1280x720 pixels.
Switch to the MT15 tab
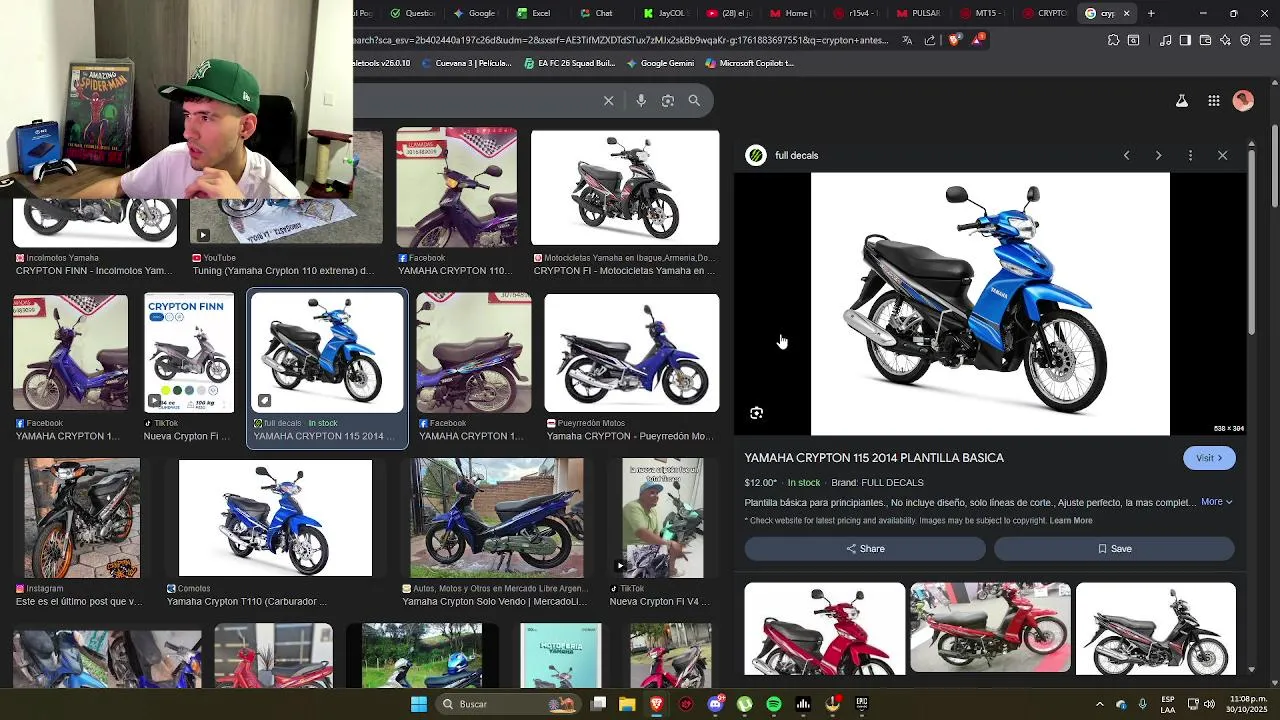pyautogui.click(x=981, y=13)
